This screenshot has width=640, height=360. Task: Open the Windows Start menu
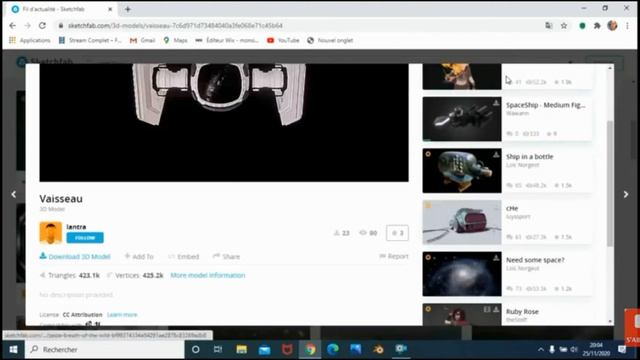coord(13,349)
